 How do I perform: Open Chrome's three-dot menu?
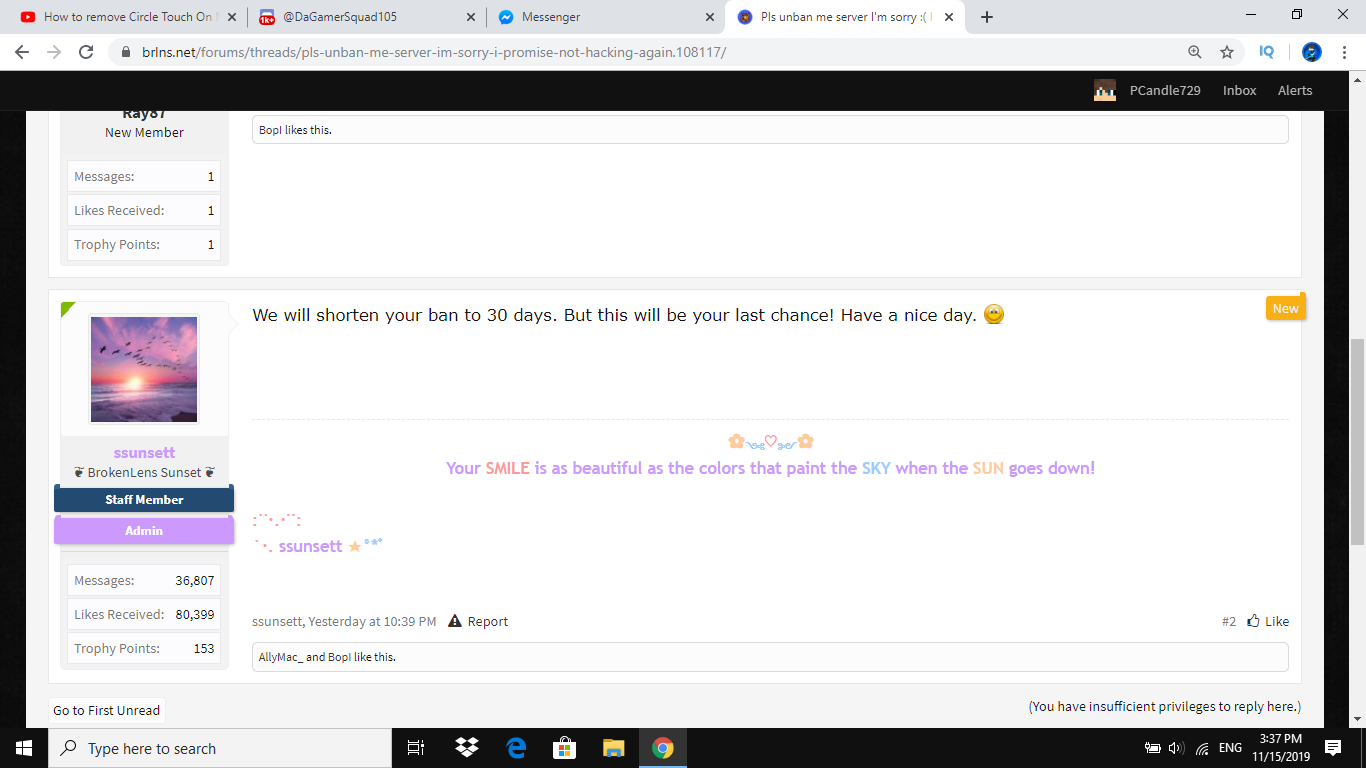[x=1345, y=52]
